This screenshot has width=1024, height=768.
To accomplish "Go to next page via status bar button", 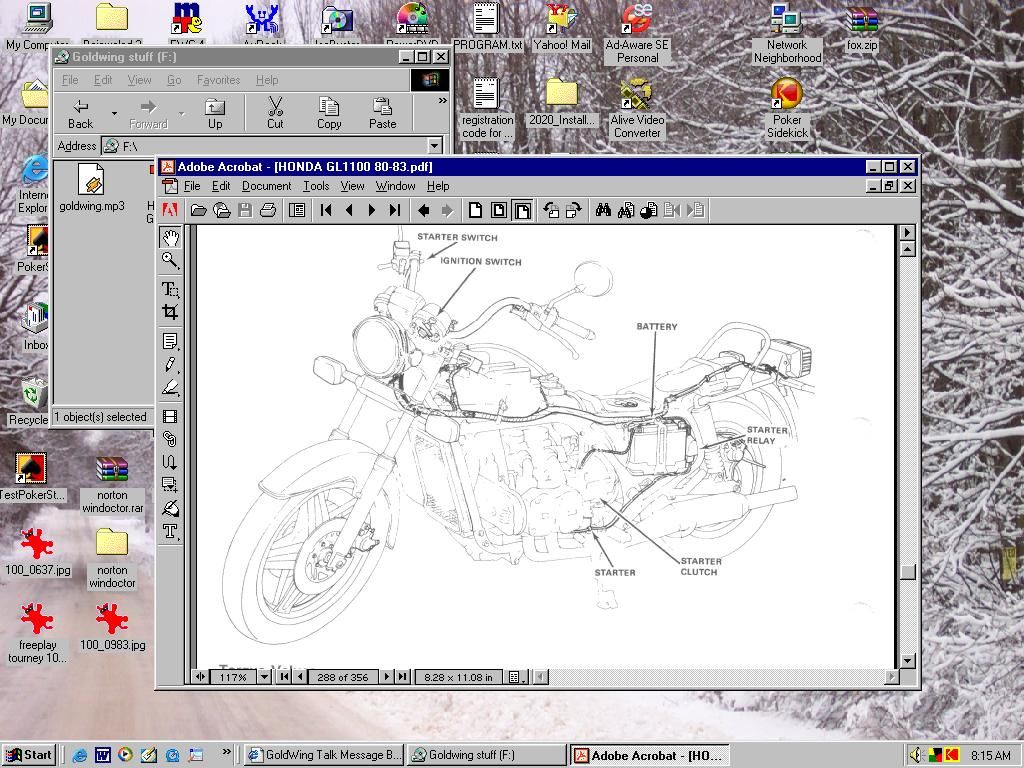I will (387, 677).
